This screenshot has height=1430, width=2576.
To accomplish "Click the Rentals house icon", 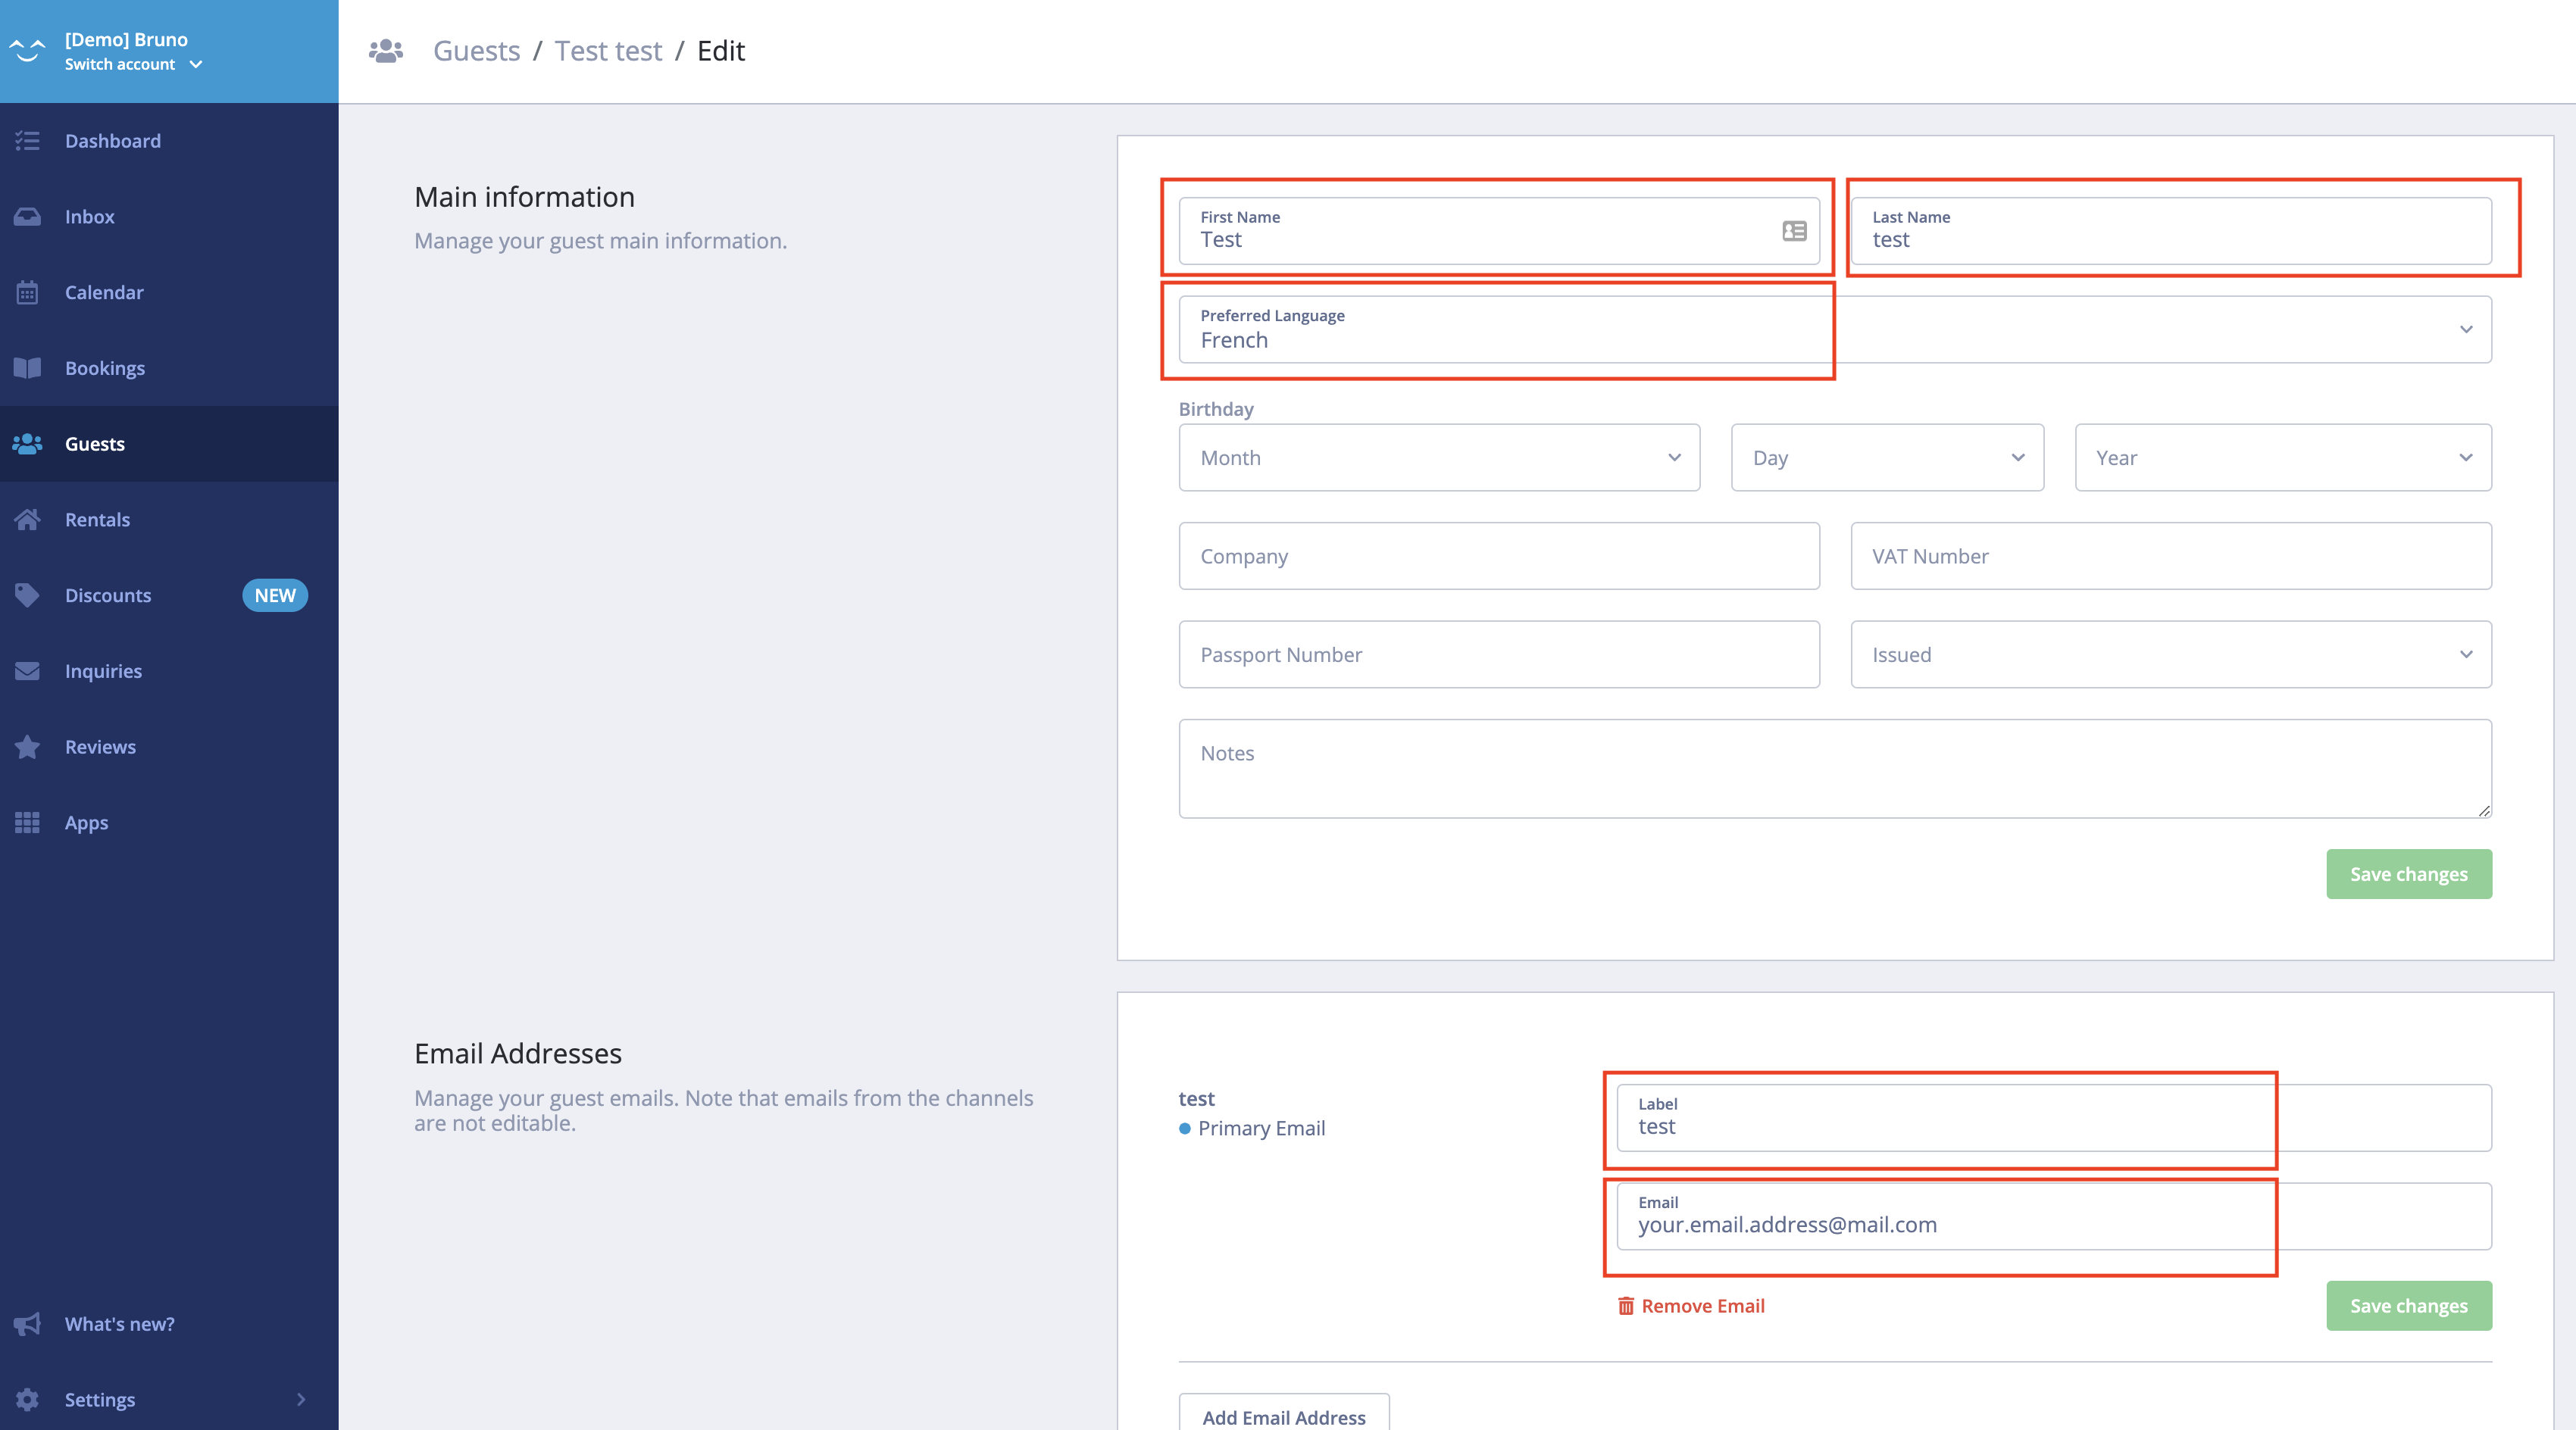I will (x=27, y=520).
